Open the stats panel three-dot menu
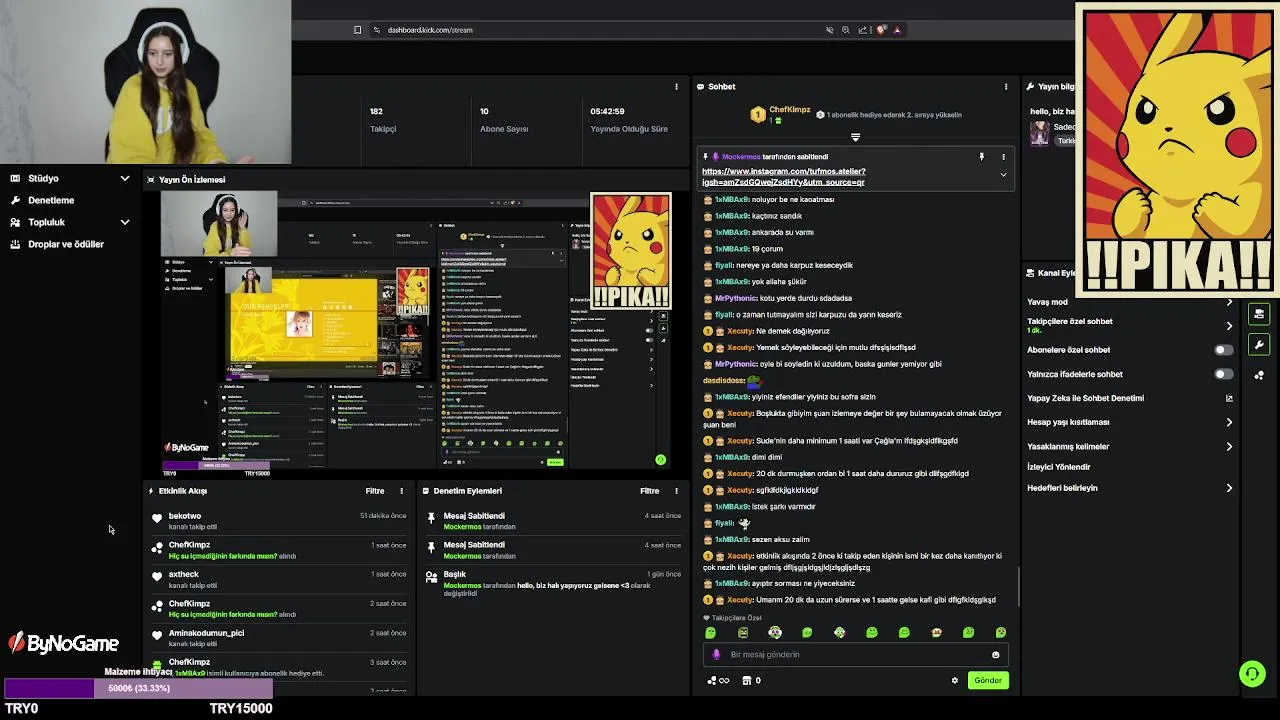Screen dimensions: 1280x720 676,87
